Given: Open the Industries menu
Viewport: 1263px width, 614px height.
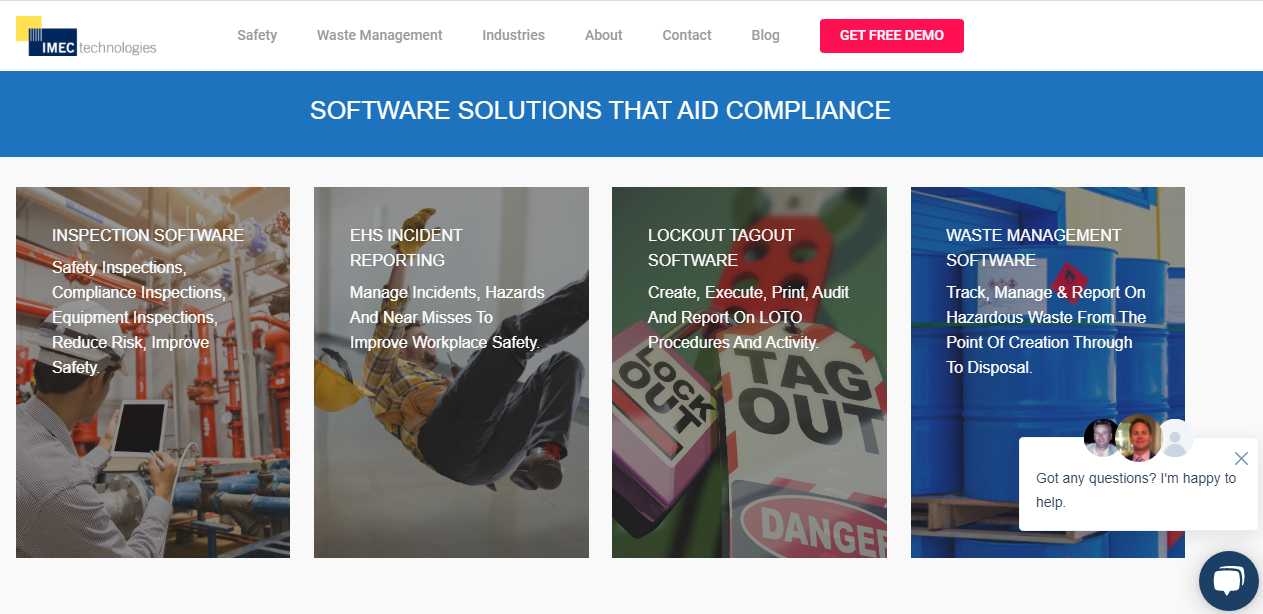Looking at the screenshot, I should (x=513, y=35).
